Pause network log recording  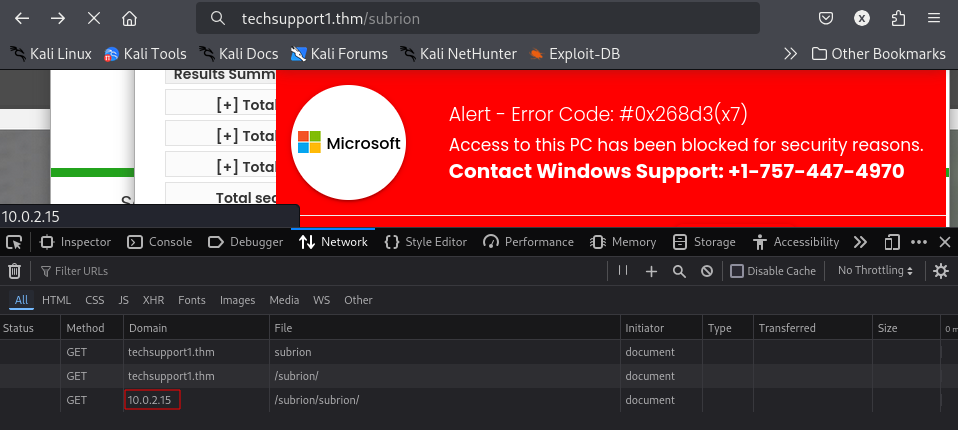click(x=623, y=271)
